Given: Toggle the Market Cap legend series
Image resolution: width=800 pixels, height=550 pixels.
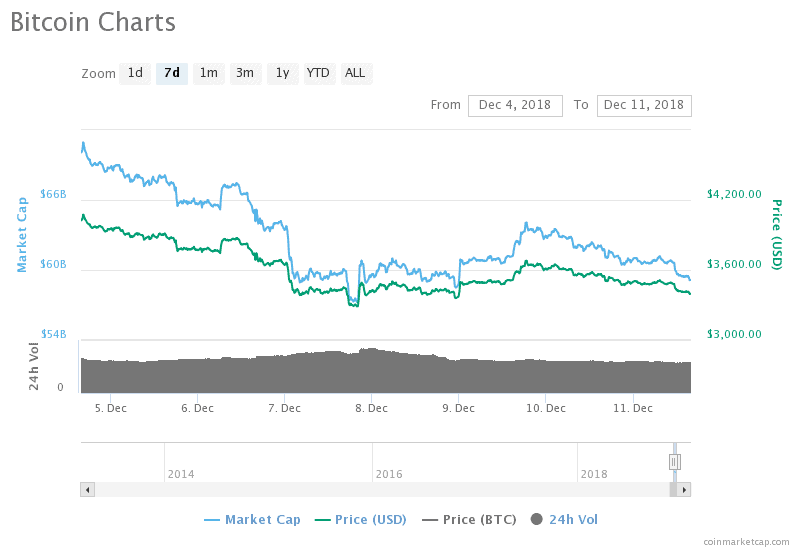Looking at the screenshot, I should click(252, 520).
